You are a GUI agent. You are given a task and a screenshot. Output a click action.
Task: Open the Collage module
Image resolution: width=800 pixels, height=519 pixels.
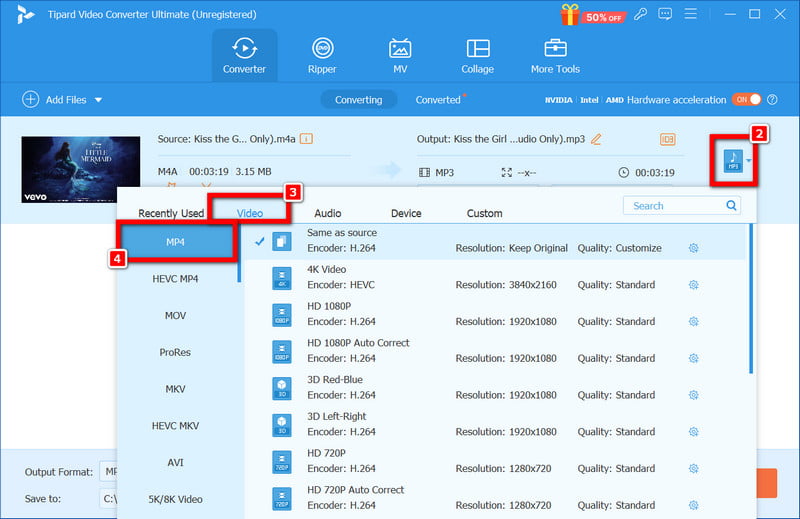click(478, 55)
